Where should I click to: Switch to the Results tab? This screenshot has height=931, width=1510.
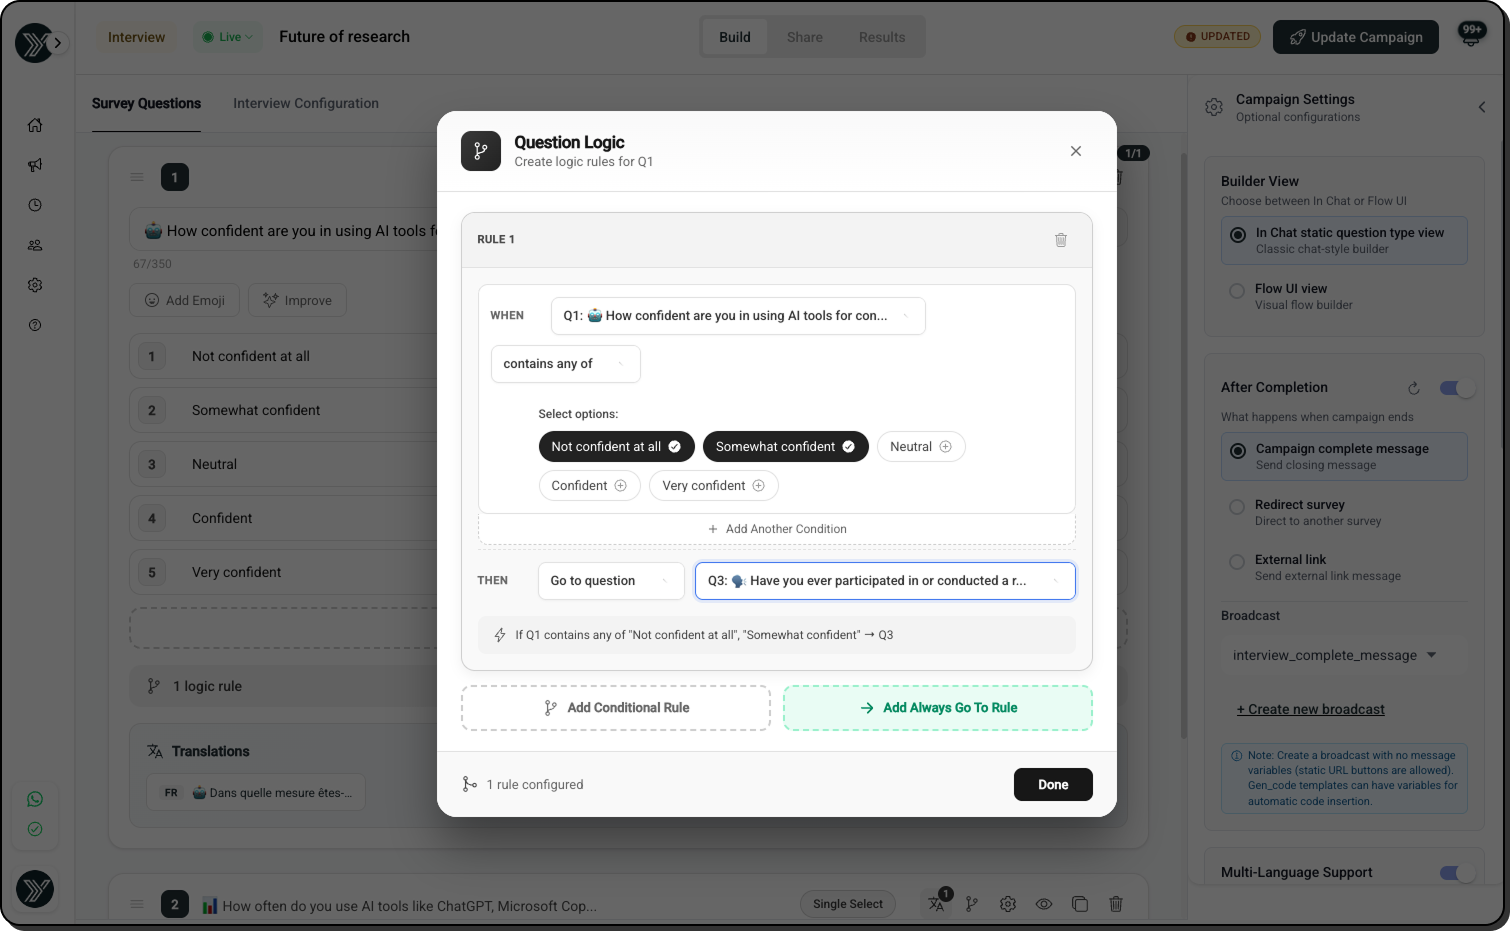[x=881, y=37]
